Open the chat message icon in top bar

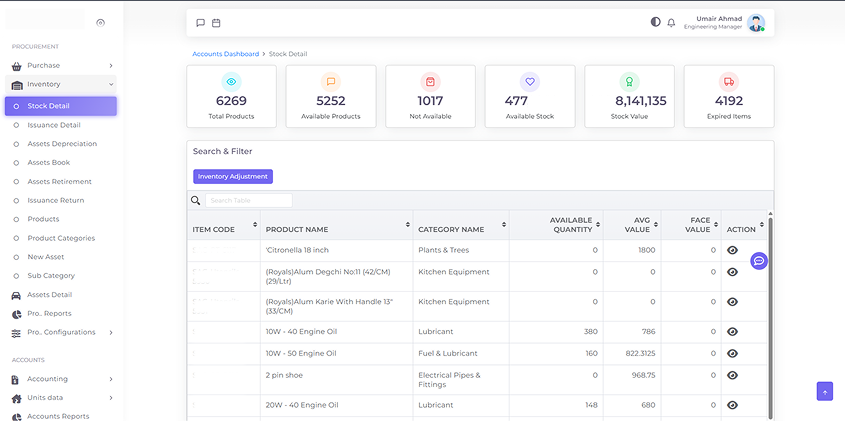pos(200,22)
